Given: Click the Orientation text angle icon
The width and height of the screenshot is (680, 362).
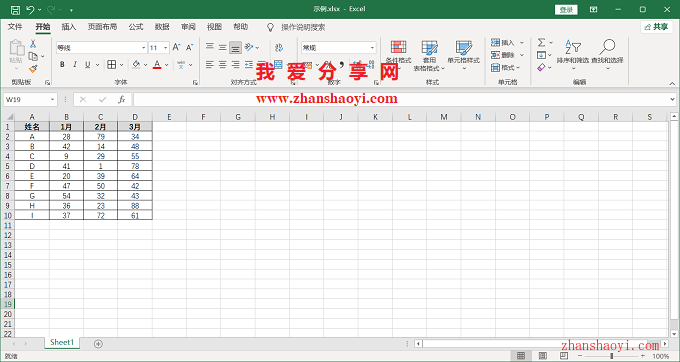Looking at the screenshot, I should (x=249, y=47).
